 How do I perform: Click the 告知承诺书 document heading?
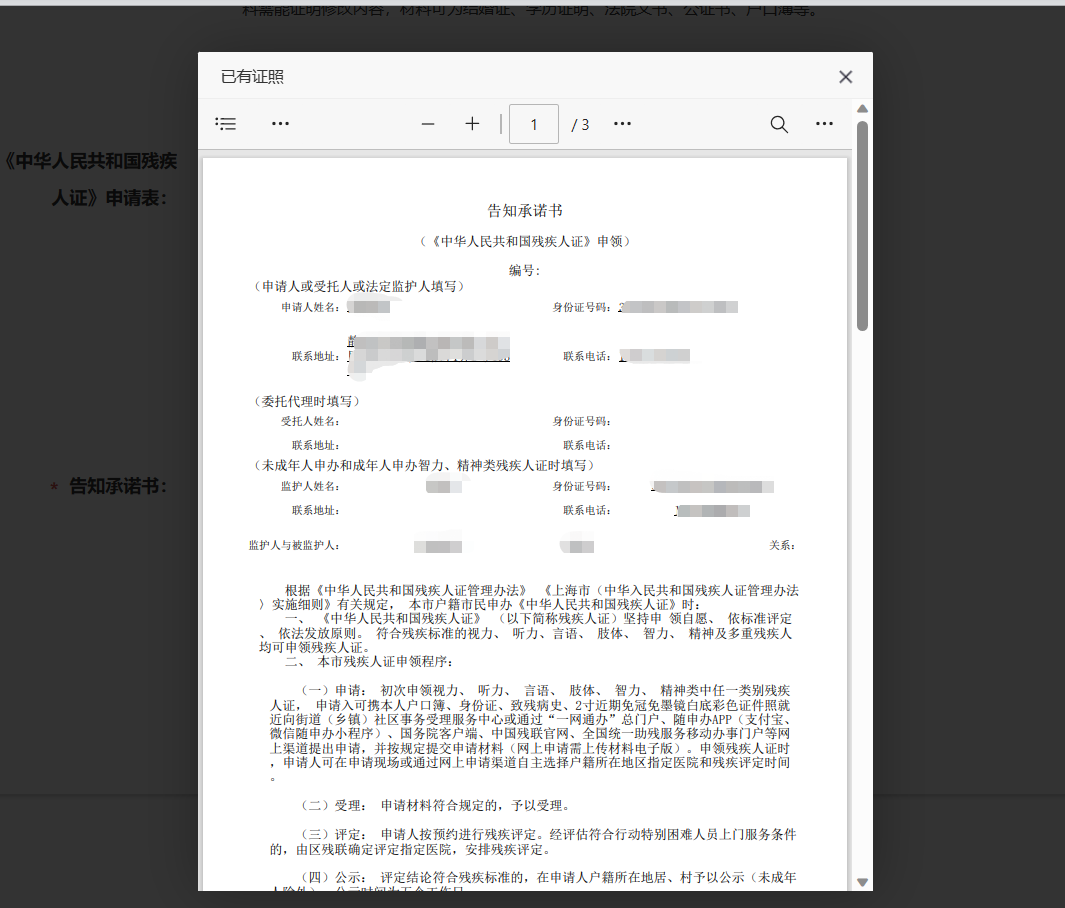pos(525,211)
